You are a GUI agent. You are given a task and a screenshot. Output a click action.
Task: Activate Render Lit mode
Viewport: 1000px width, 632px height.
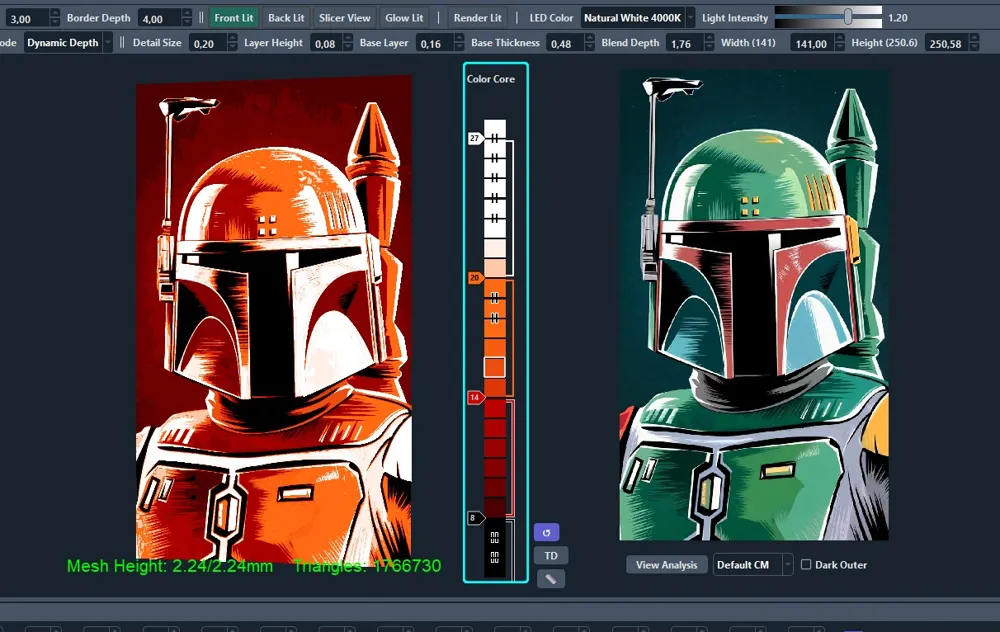(478, 18)
